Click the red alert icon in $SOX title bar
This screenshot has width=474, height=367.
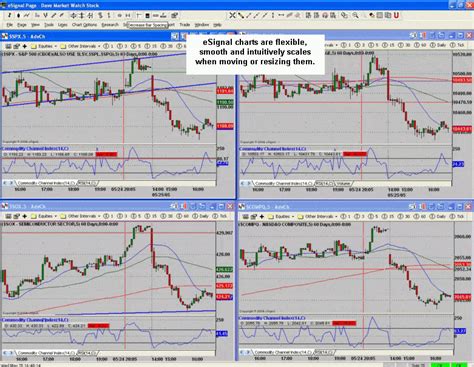click(x=185, y=207)
